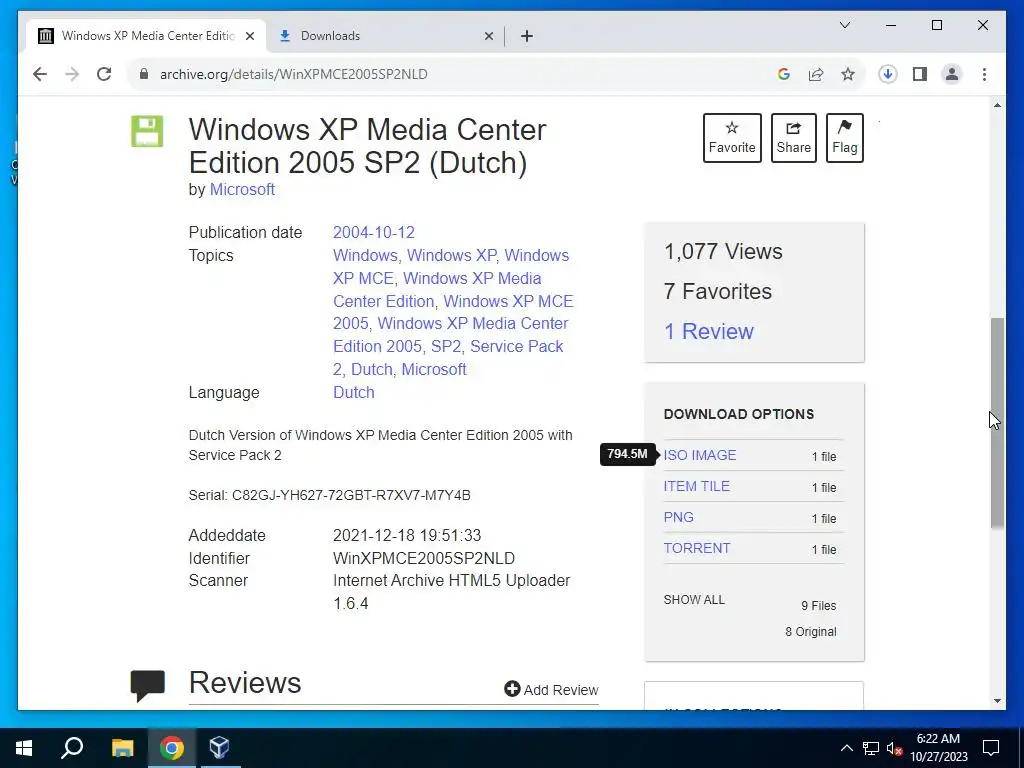The width and height of the screenshot is (1024, 768).
Task: Click the serial number text line
Action: [330, 495]
